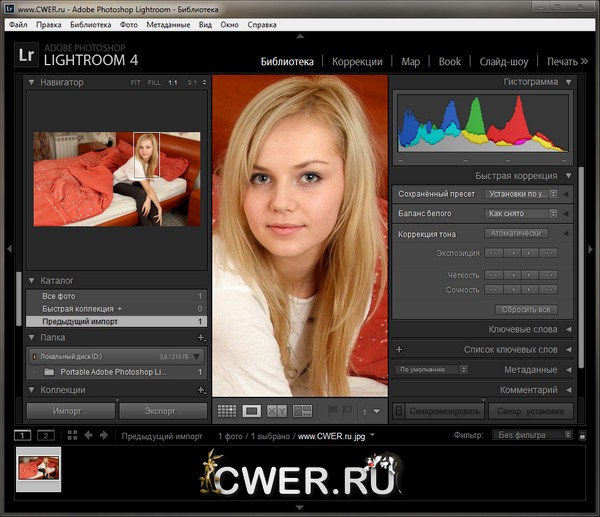Switch to Loupe view icon
This screenshot has height=517, width=600.
click(252, 410)
